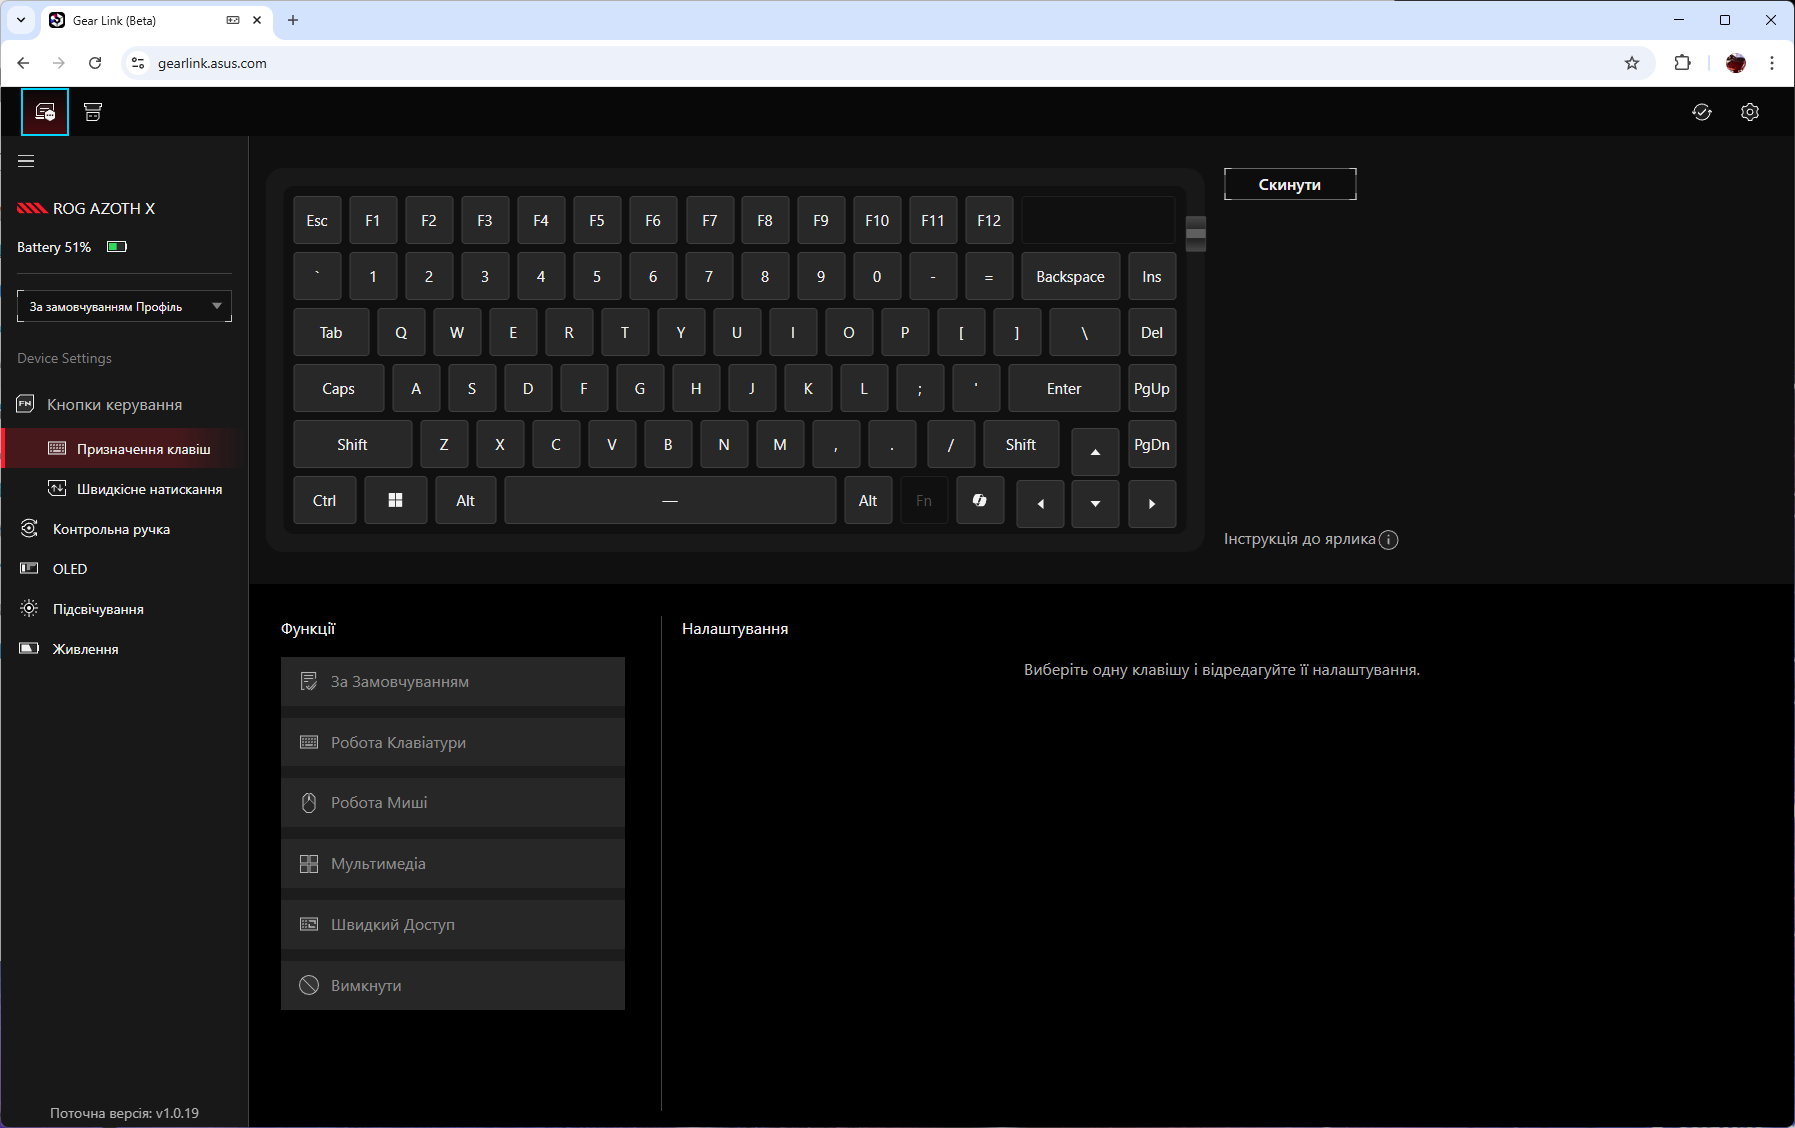Bookmark this page with the star icon

pos(1632,63)
